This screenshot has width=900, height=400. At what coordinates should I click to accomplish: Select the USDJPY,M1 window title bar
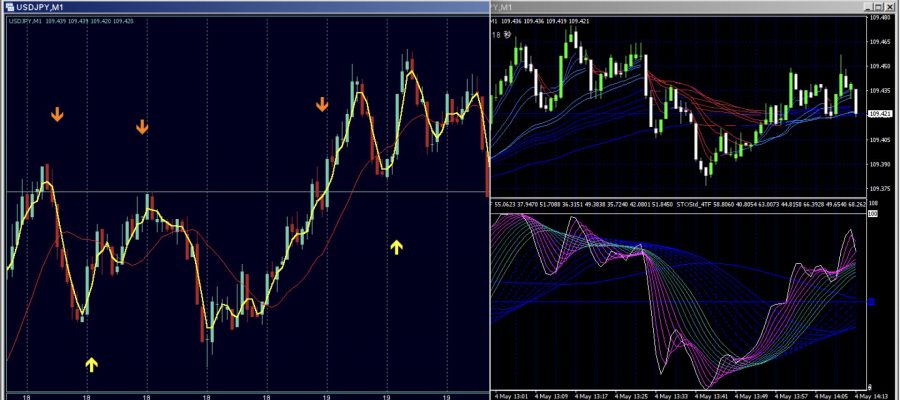[246, 6]
